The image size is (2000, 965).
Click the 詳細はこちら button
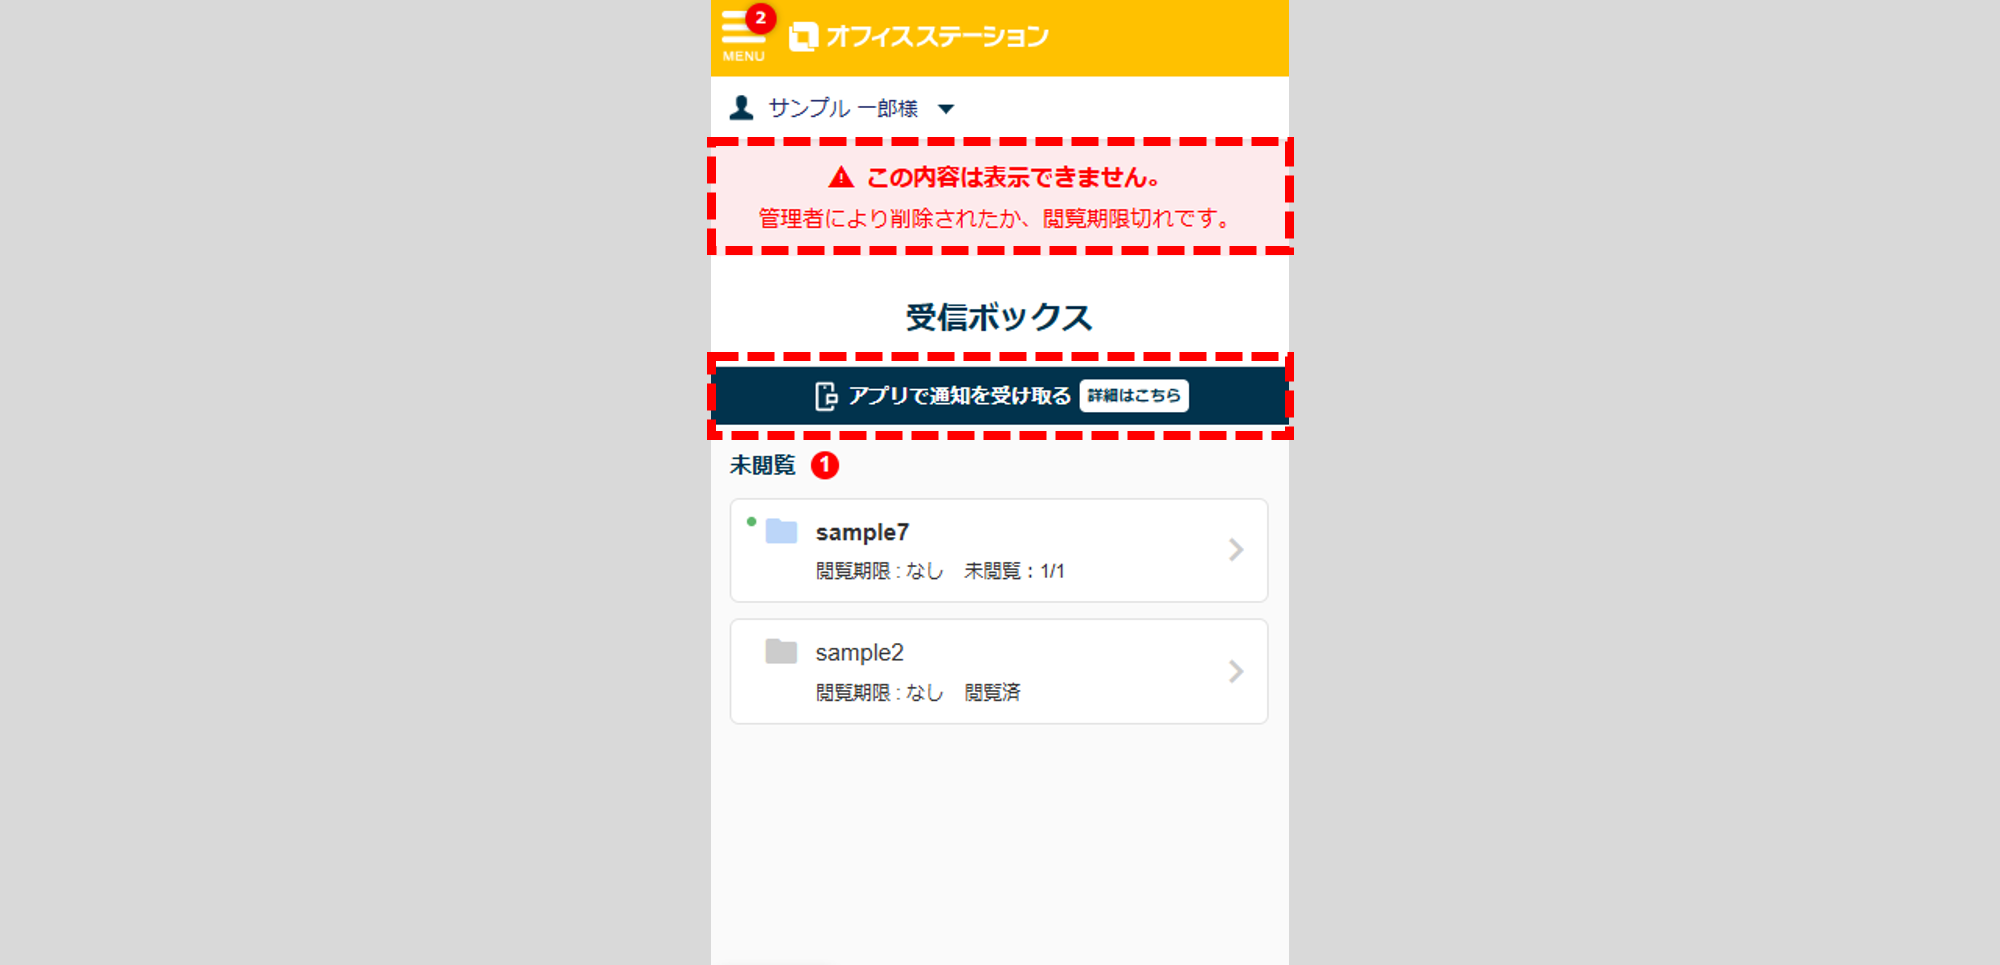1134,396
